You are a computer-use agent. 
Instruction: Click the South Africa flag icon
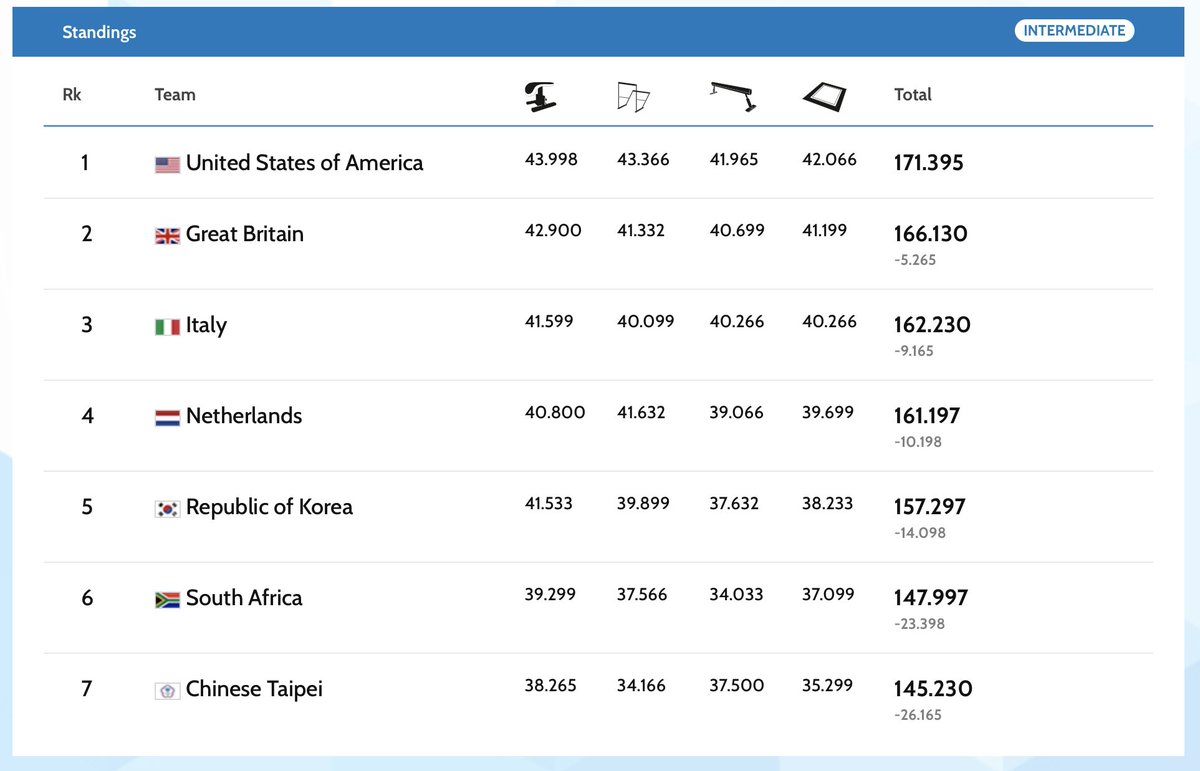click(x=166, y=598)
